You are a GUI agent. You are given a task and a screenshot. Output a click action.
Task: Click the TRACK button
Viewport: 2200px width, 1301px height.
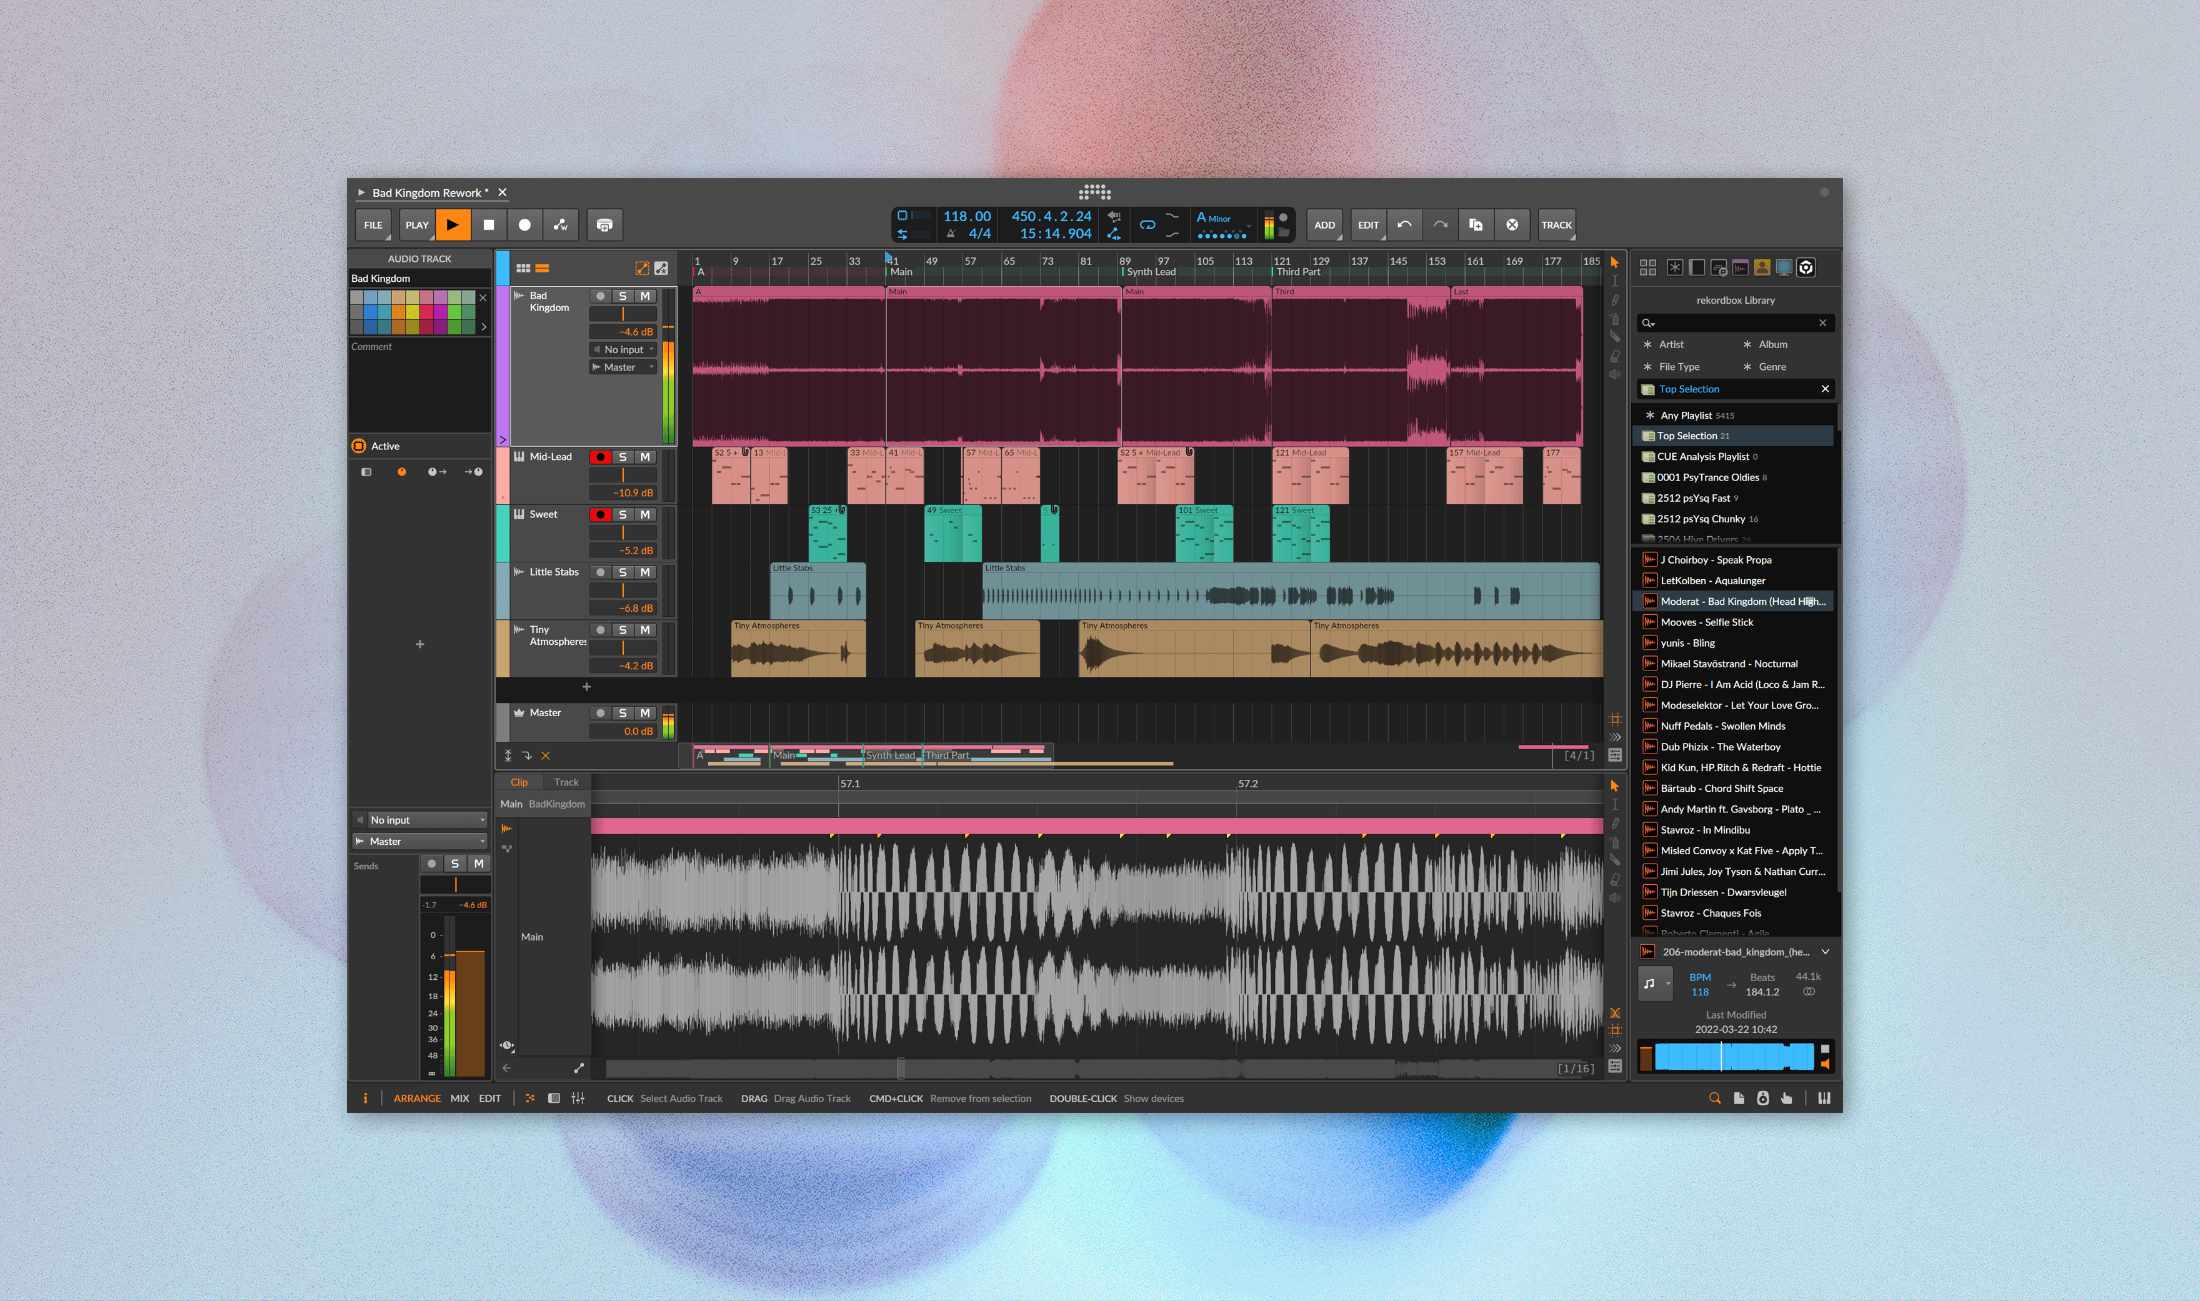click(x=1556, y=225)
